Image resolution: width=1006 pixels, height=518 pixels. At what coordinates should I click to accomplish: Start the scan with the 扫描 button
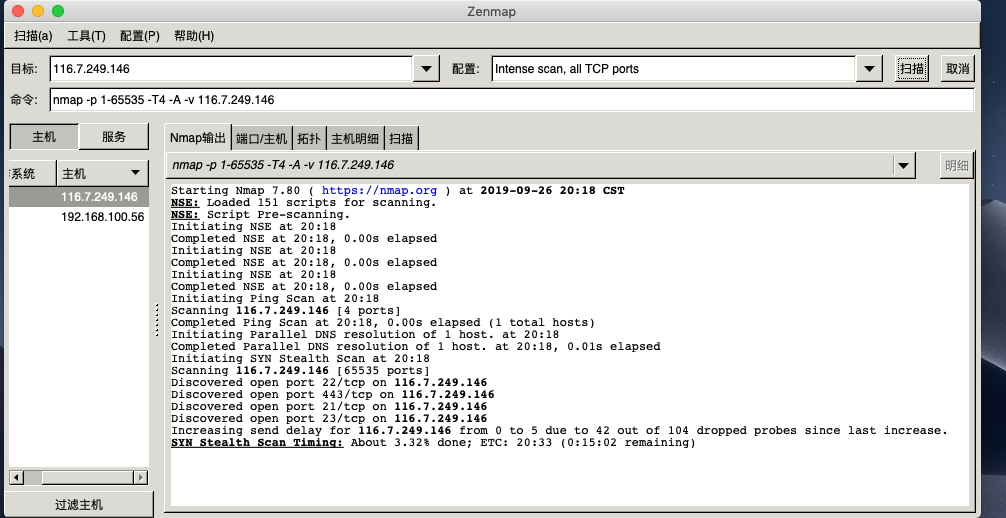pos(912,69)
